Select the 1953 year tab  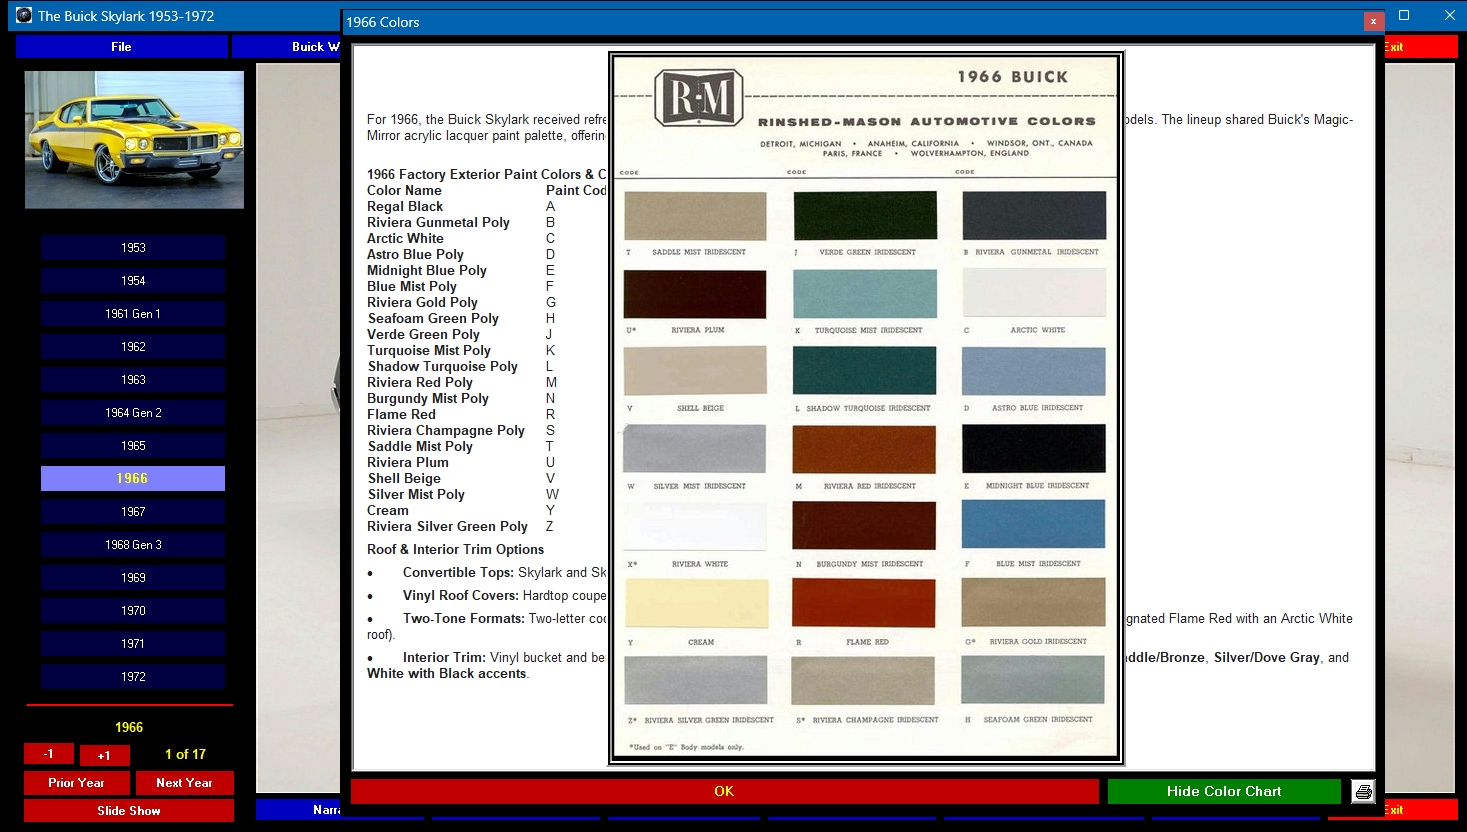(x=133, y=248)
